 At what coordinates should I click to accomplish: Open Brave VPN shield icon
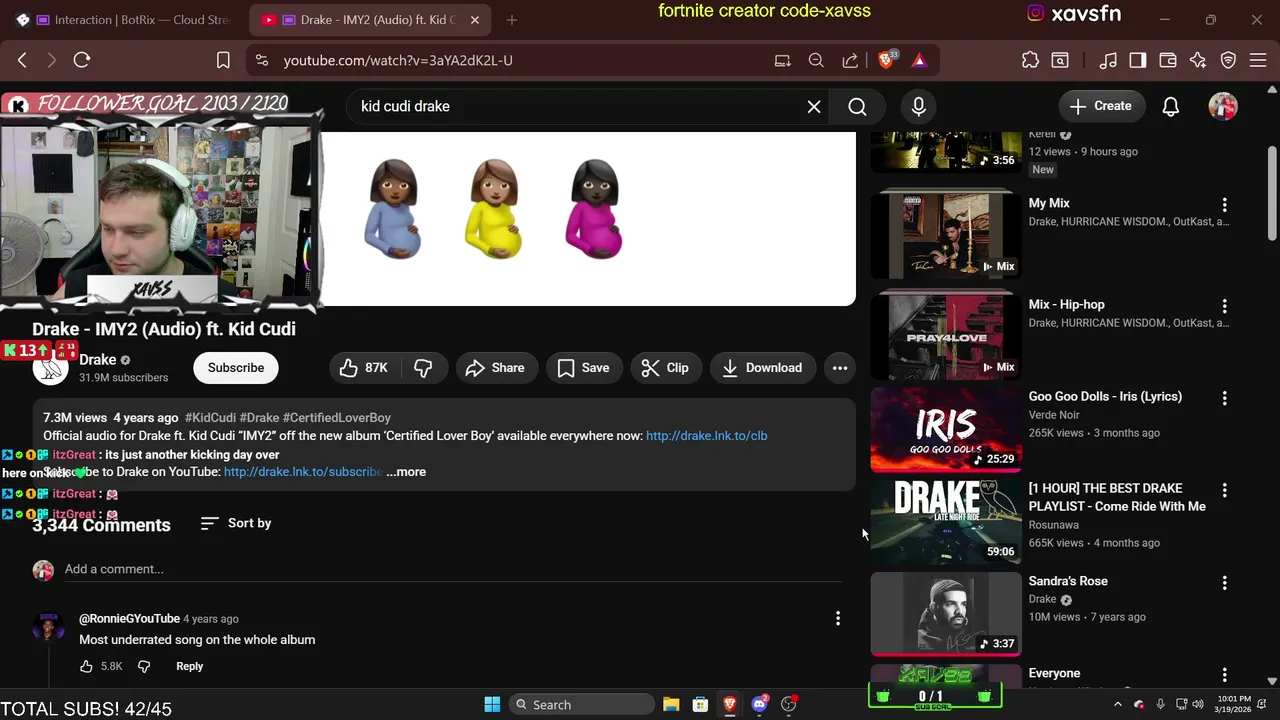click(x=1229, y=60)
